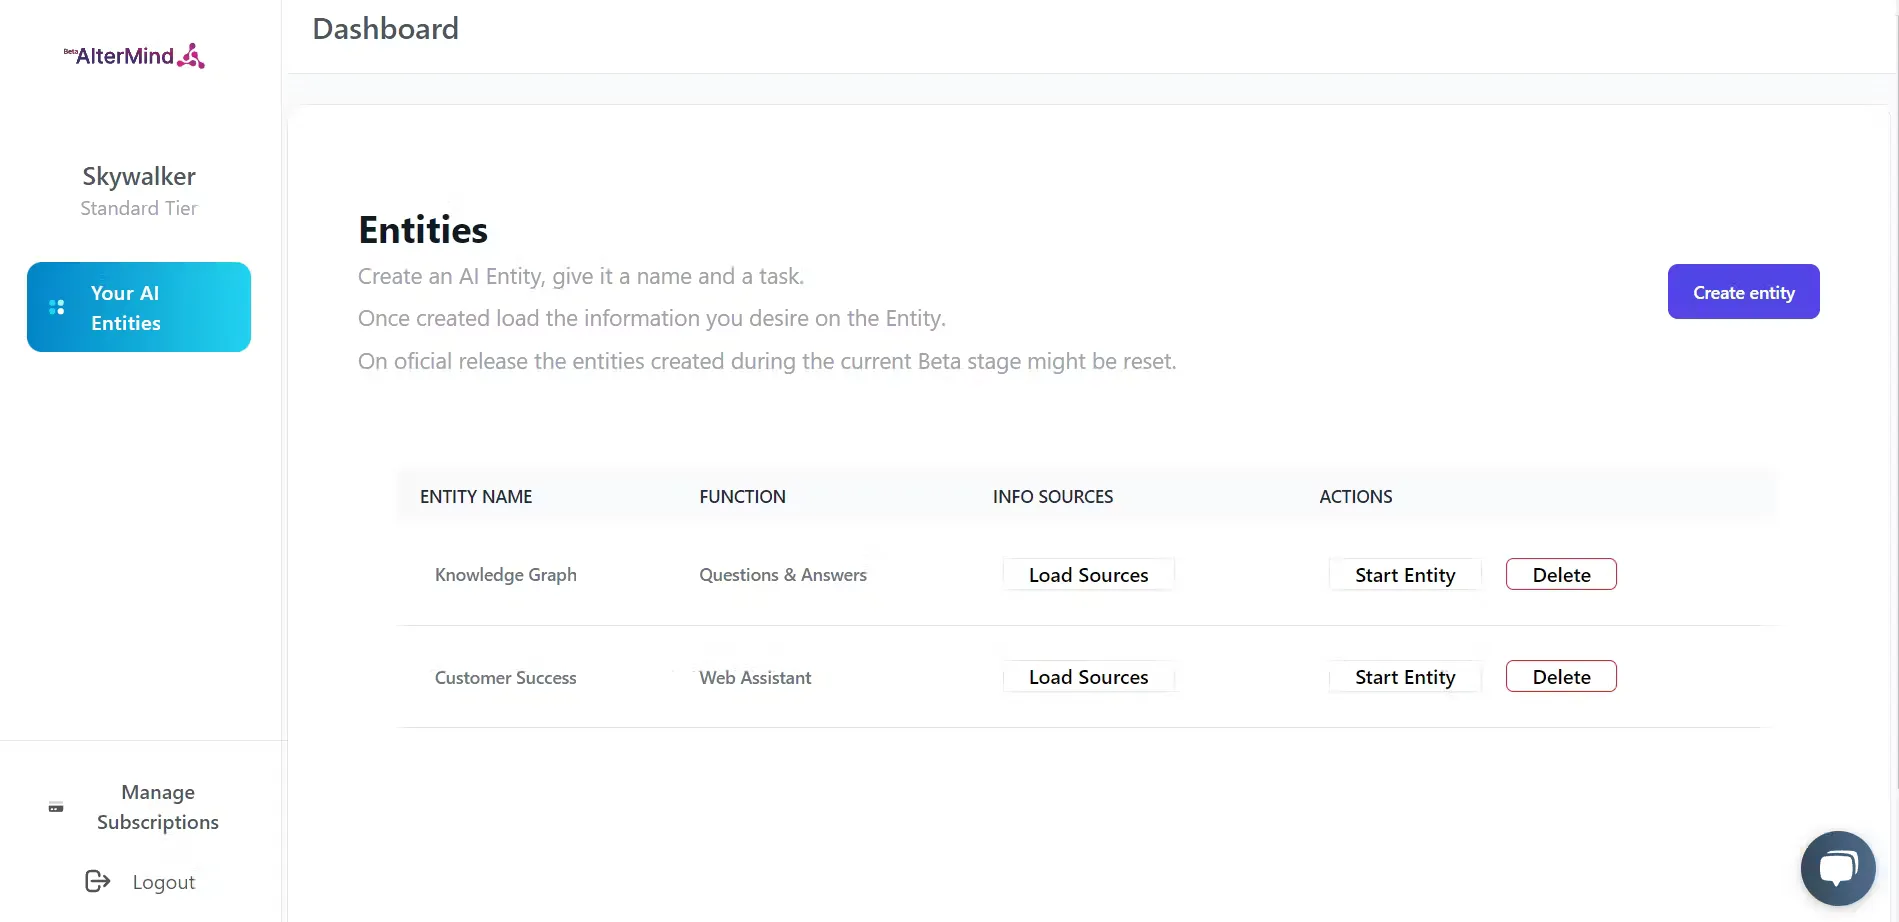Delete the Knowledge Graph entity

coord(1561,574)
